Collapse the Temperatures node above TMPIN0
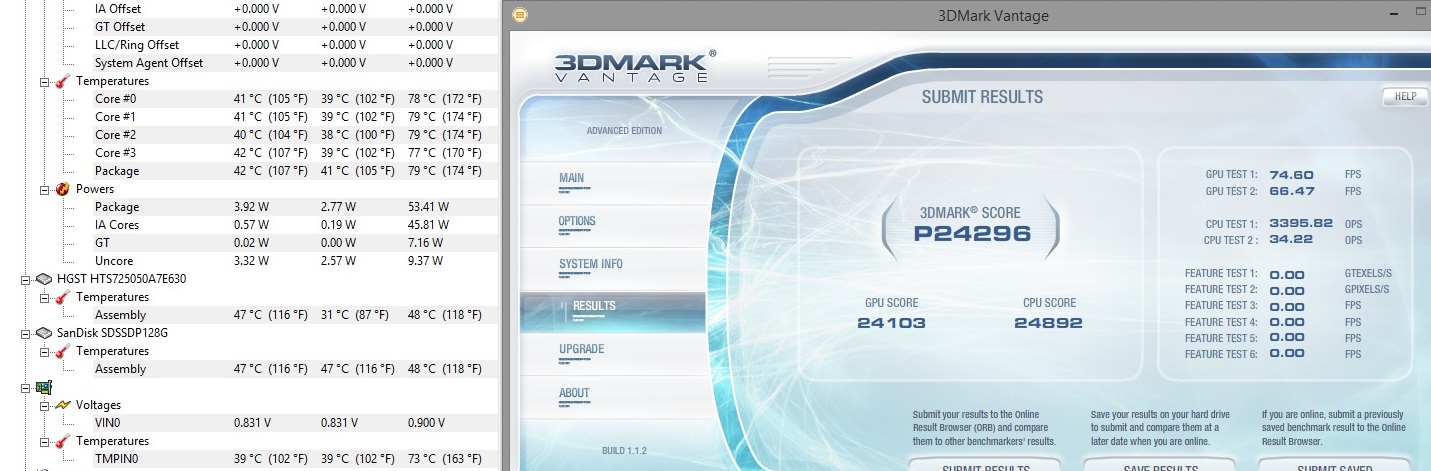Screen dimensions: 1431x471 point(44,441)
